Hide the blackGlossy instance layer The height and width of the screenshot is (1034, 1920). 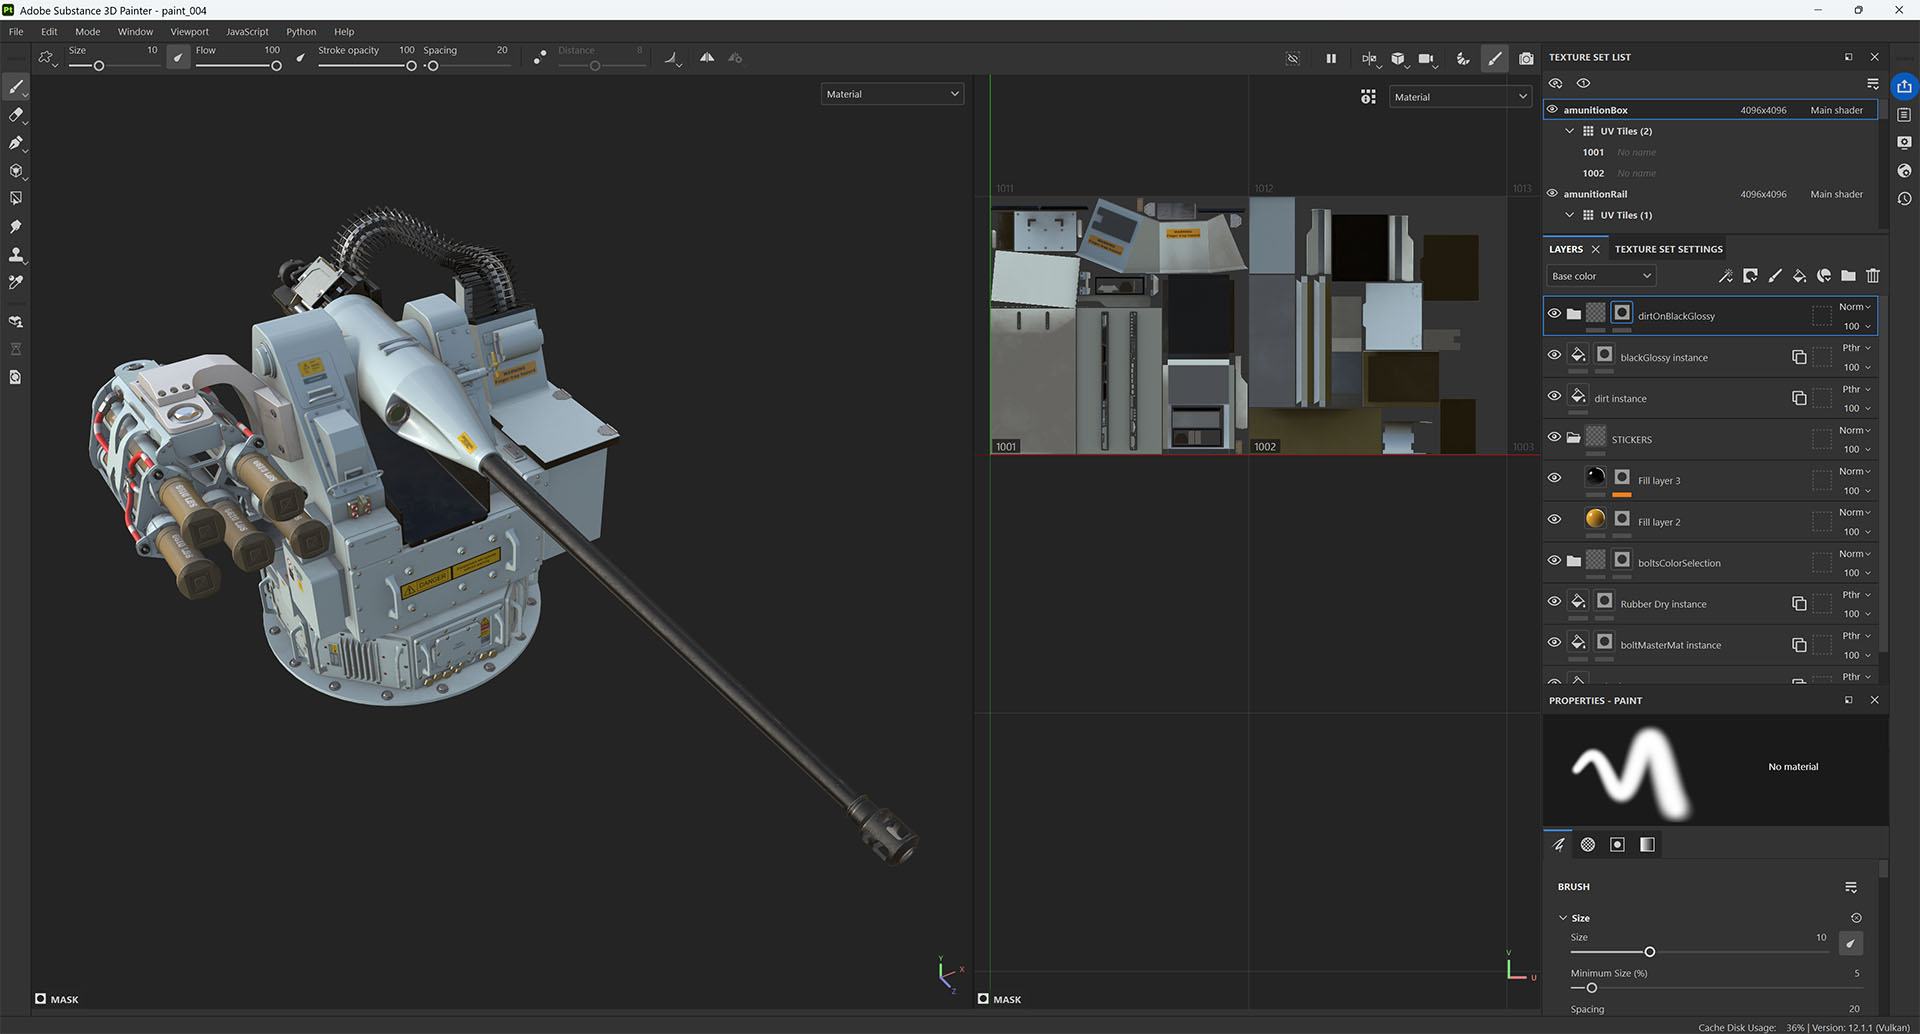click(1554, 355)
